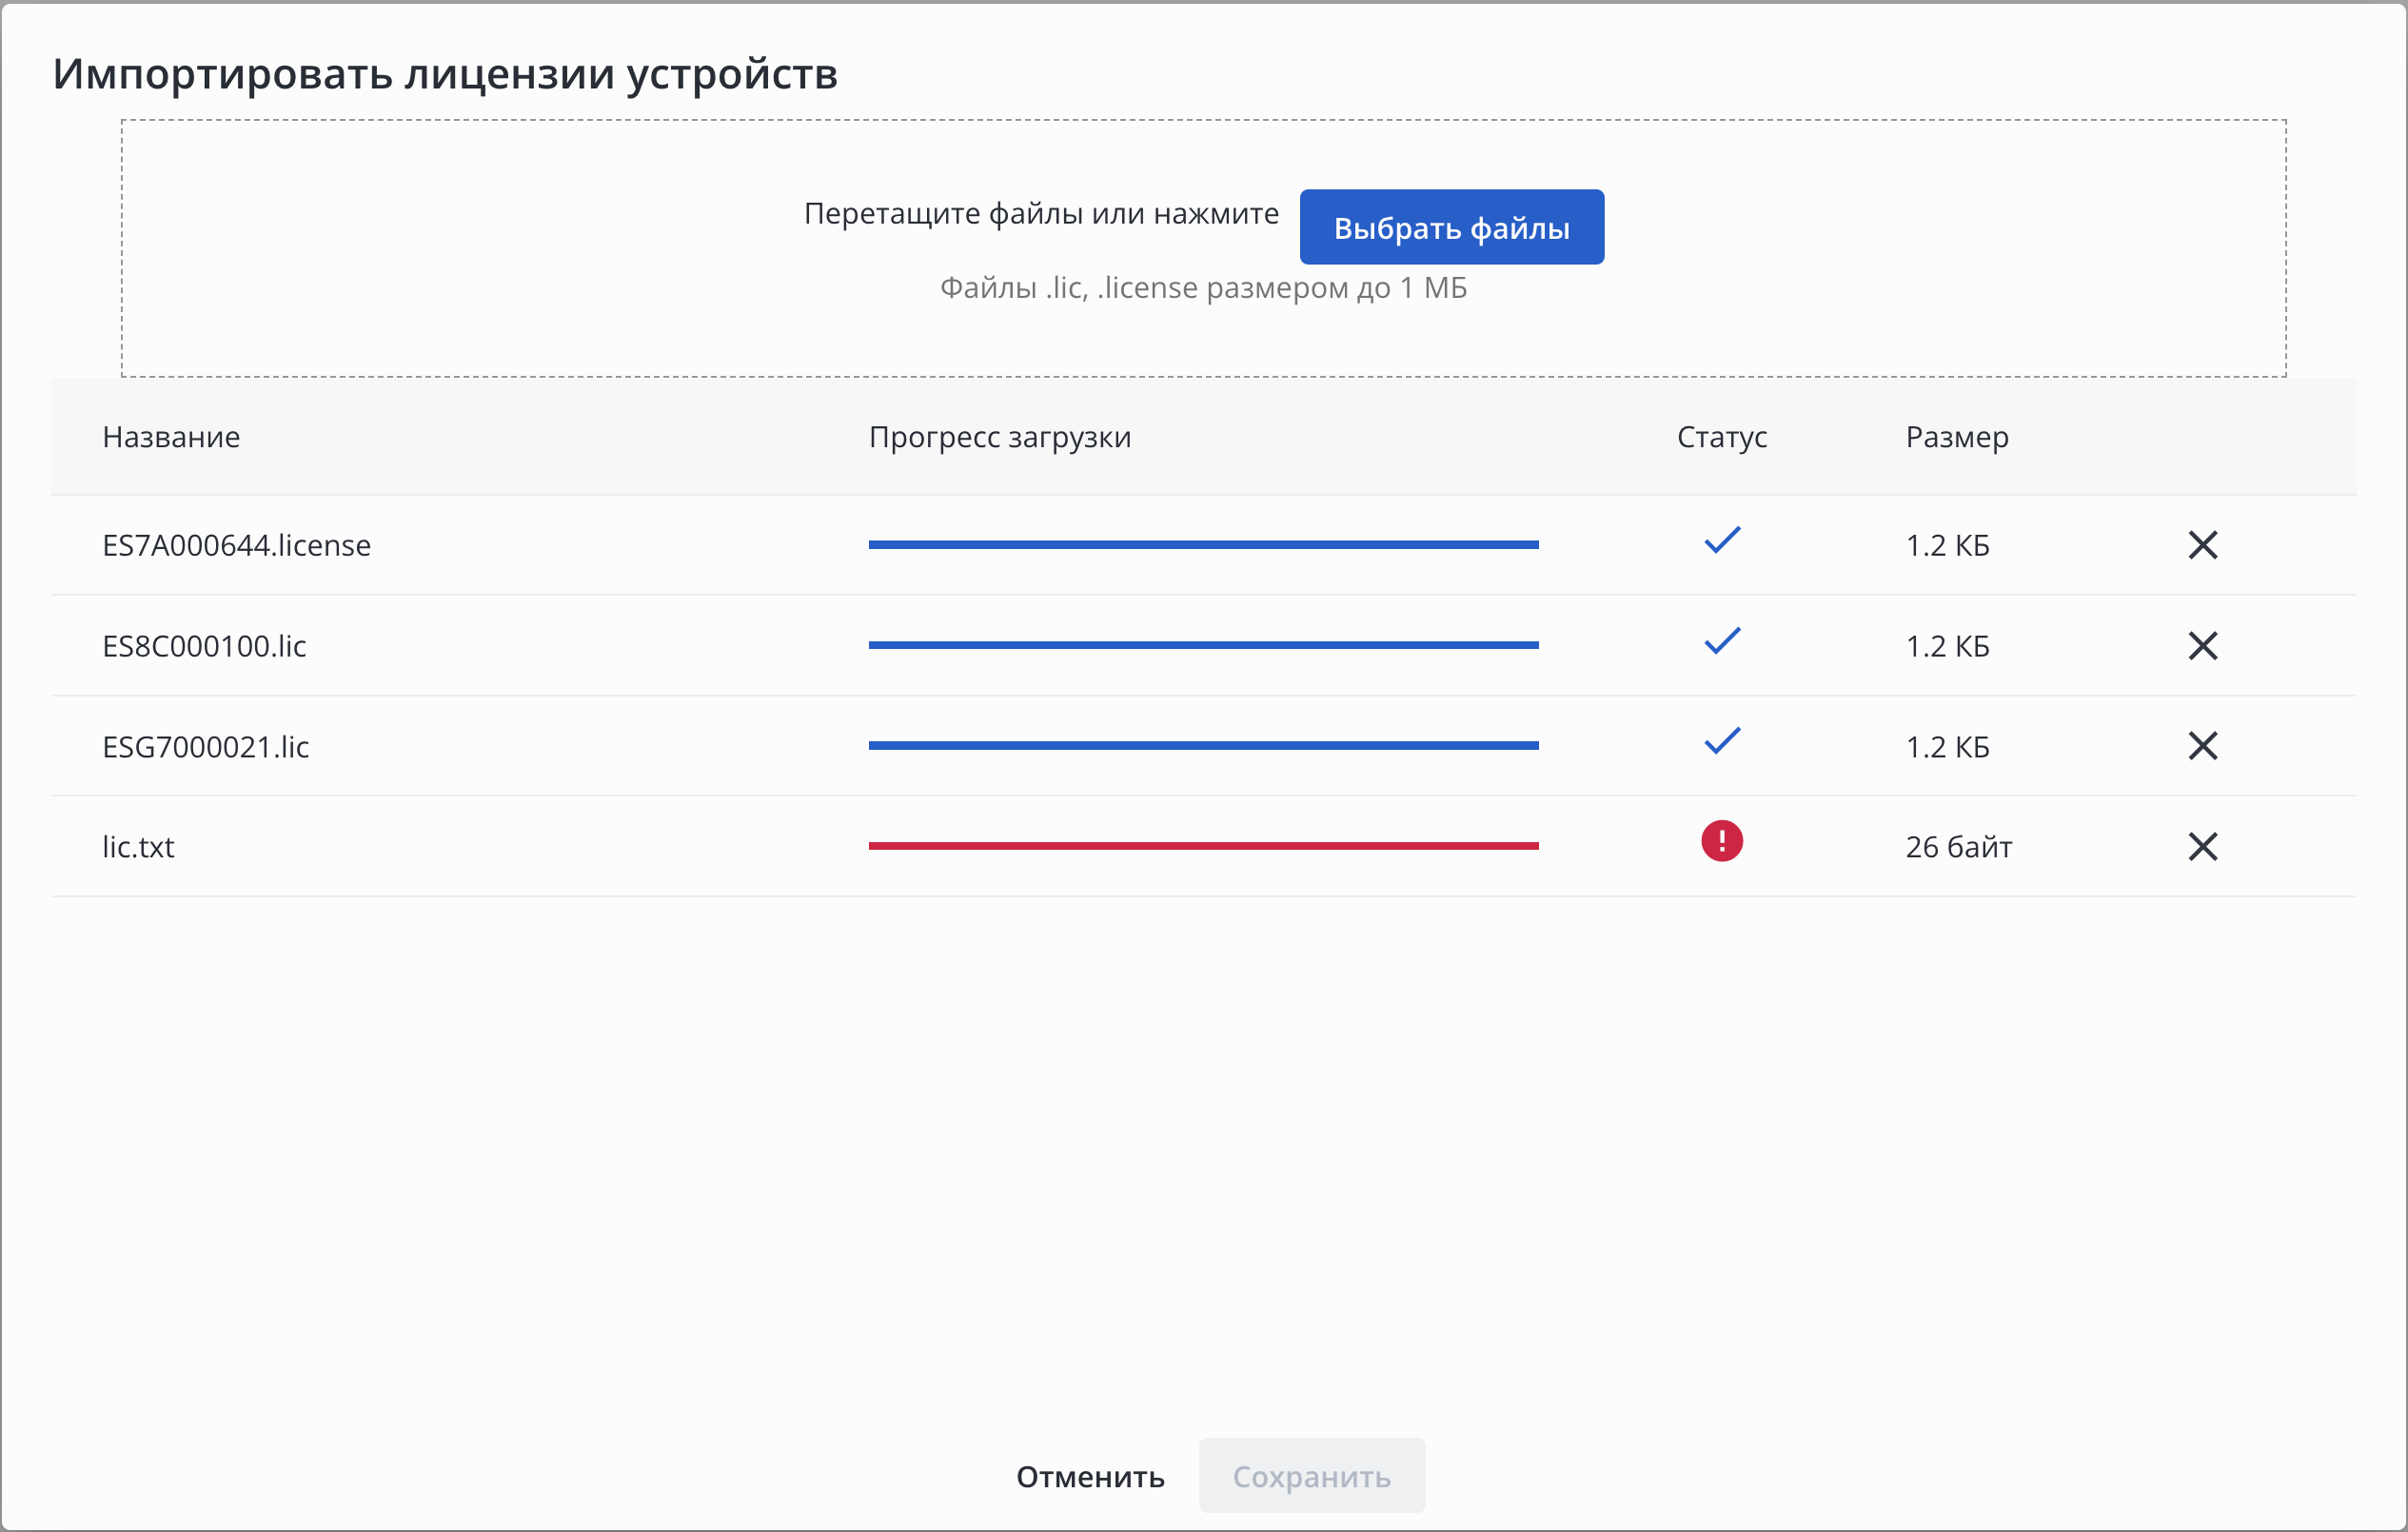Delete ESG7000021.lic from the list

pos(2202,746)
